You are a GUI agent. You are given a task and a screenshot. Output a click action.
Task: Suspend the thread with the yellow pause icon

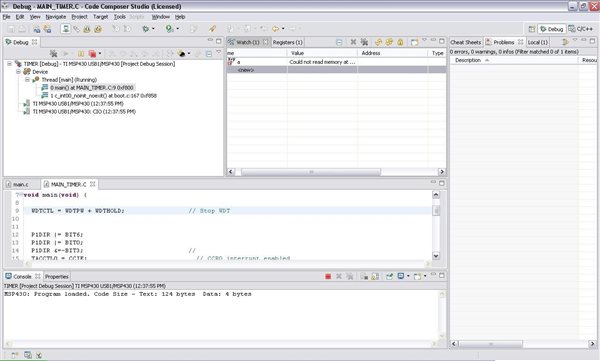(x=81, y=54)
